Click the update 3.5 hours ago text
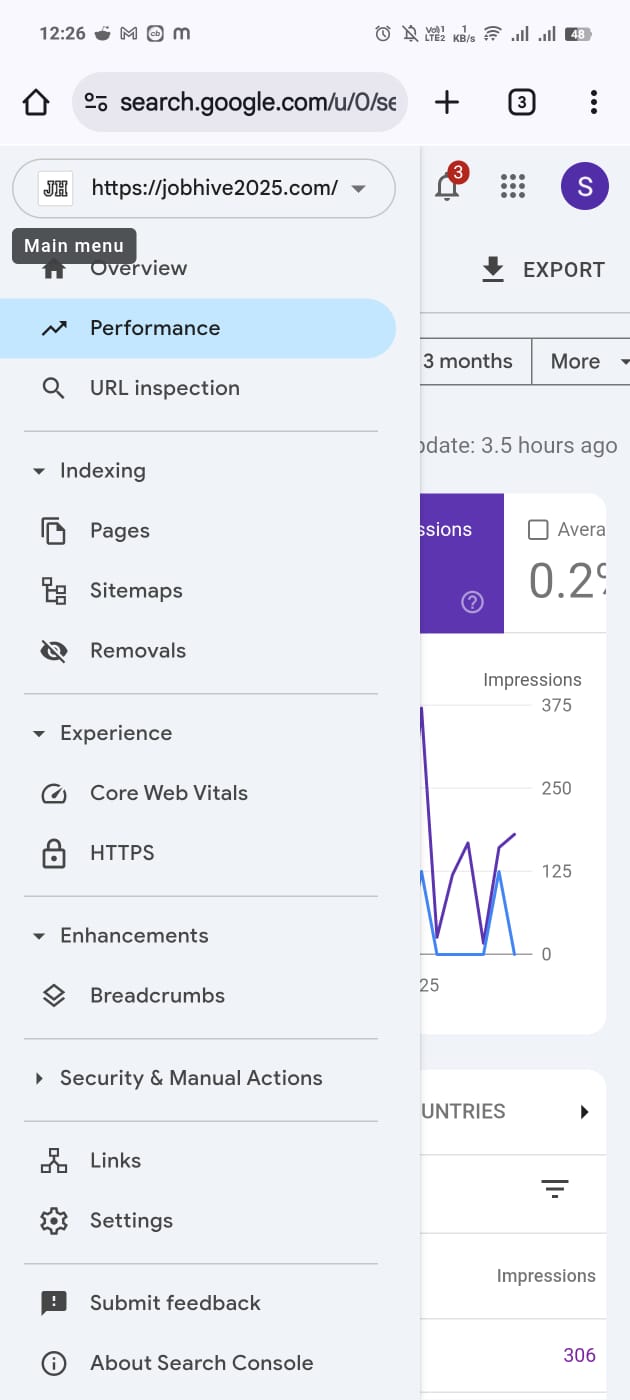630x1400 pixels. (519, 446)
